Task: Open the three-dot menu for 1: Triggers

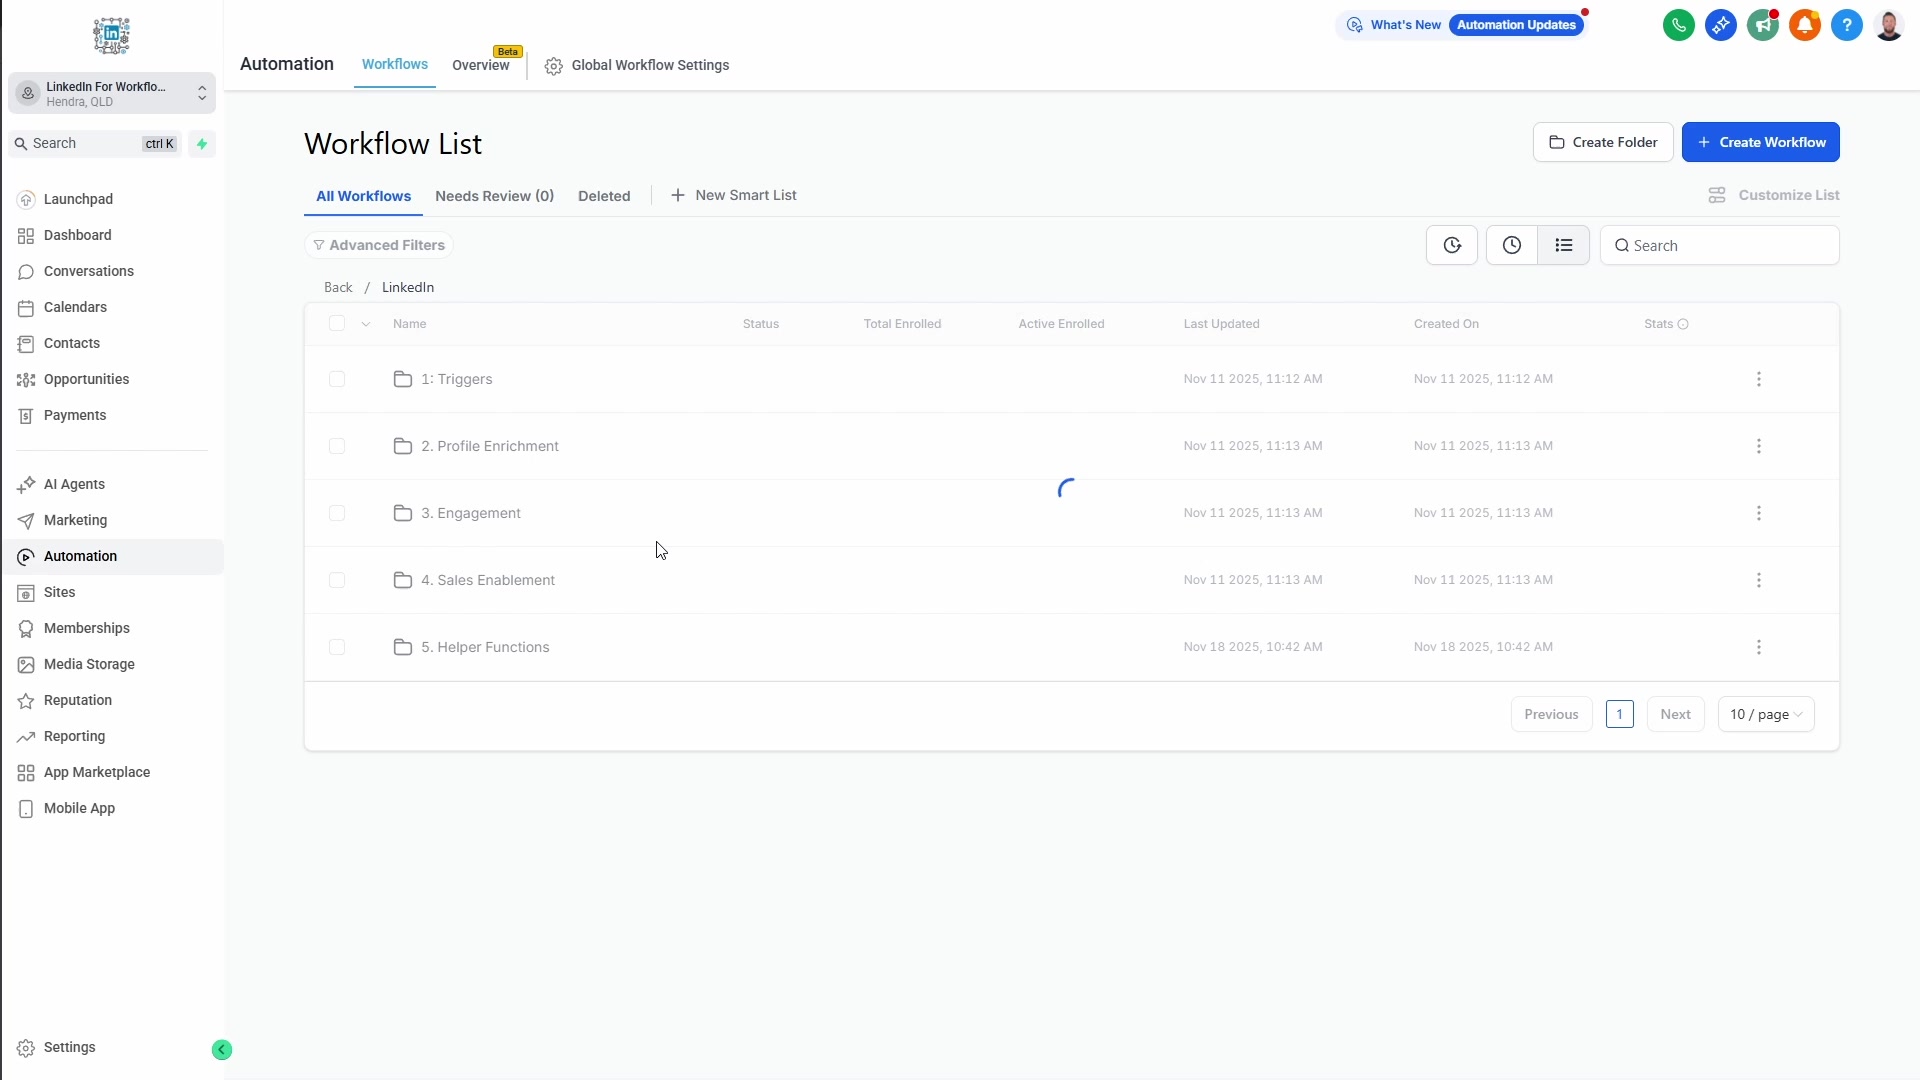Action: coord(1758,379)
